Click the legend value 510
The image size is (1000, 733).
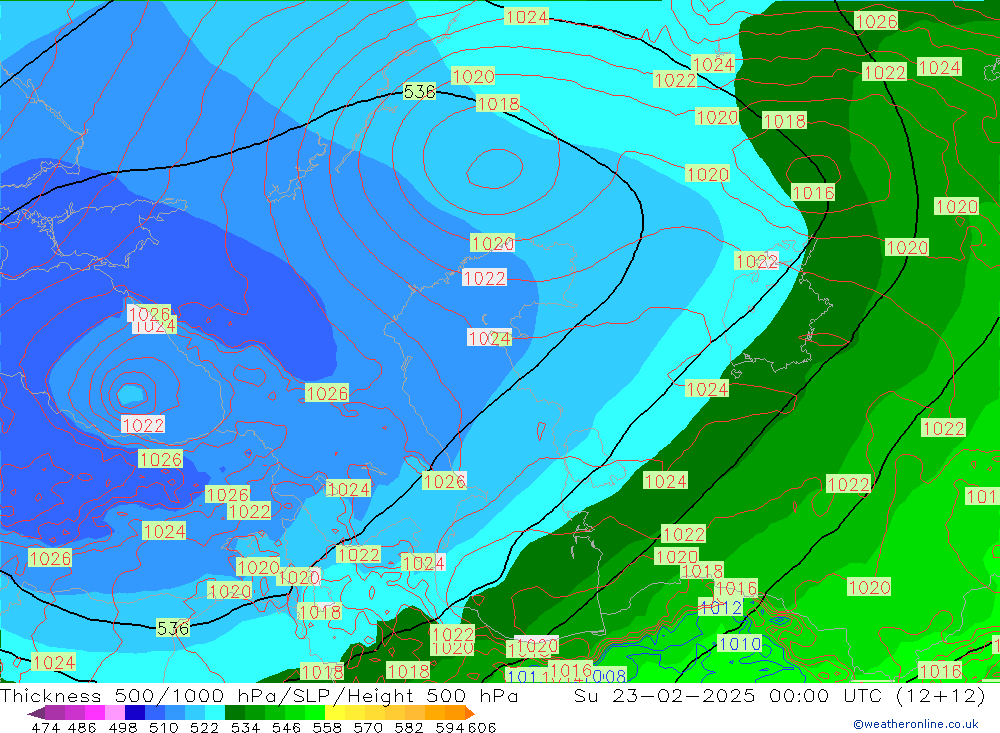pos(164,727)
